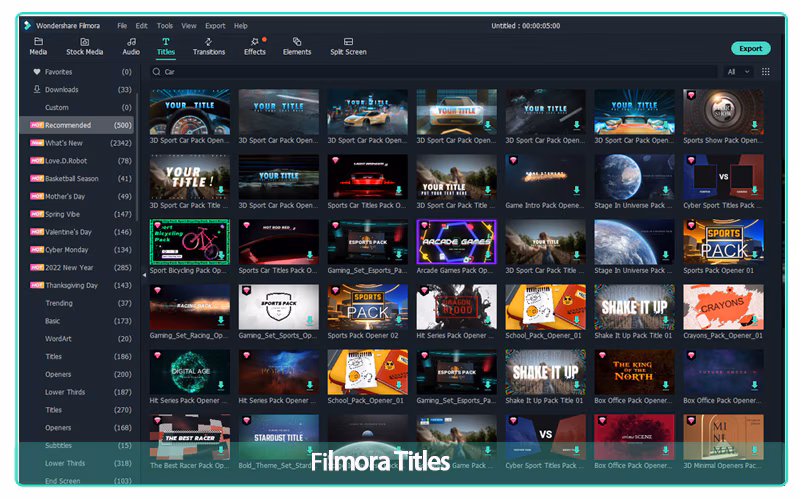This screenshot has height=498, width=800.
Task: Open the Effects tab
Action: click(255, 46)
